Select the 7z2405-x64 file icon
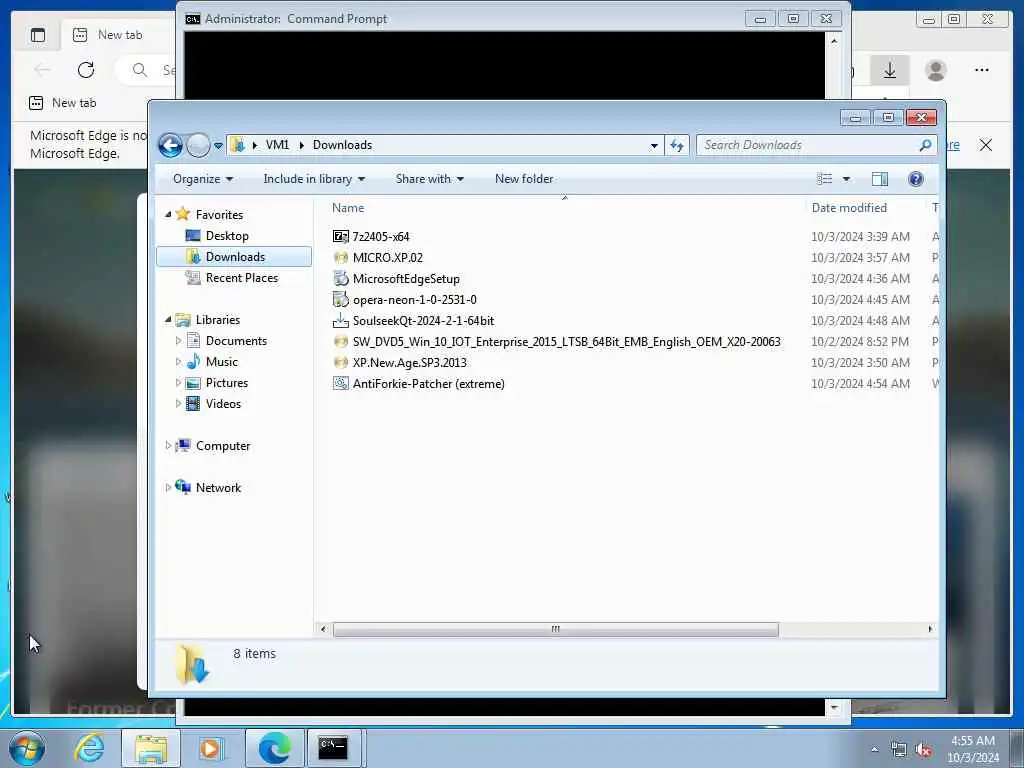Image resolution: width=1024 pixels, height=768 pixels. [340, 236]
